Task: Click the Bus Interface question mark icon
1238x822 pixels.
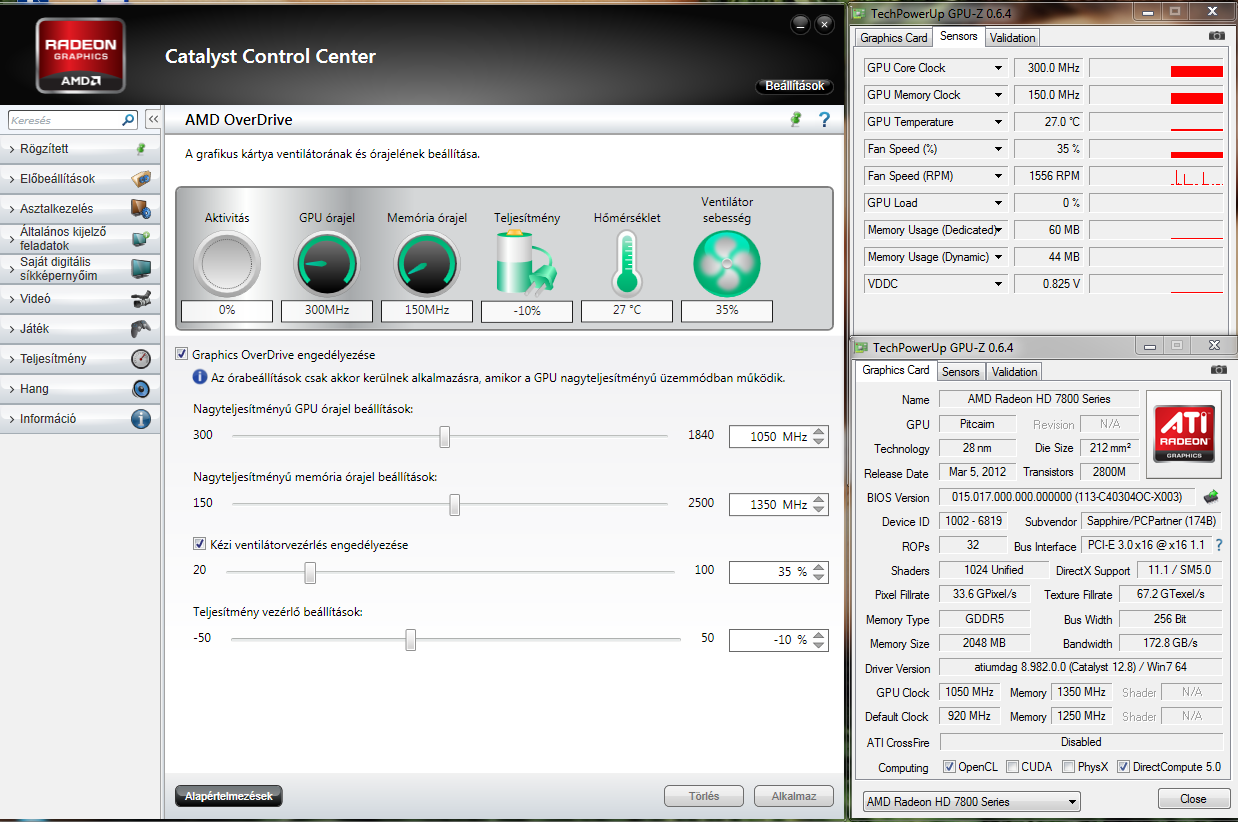Action: pos(1218,545)
